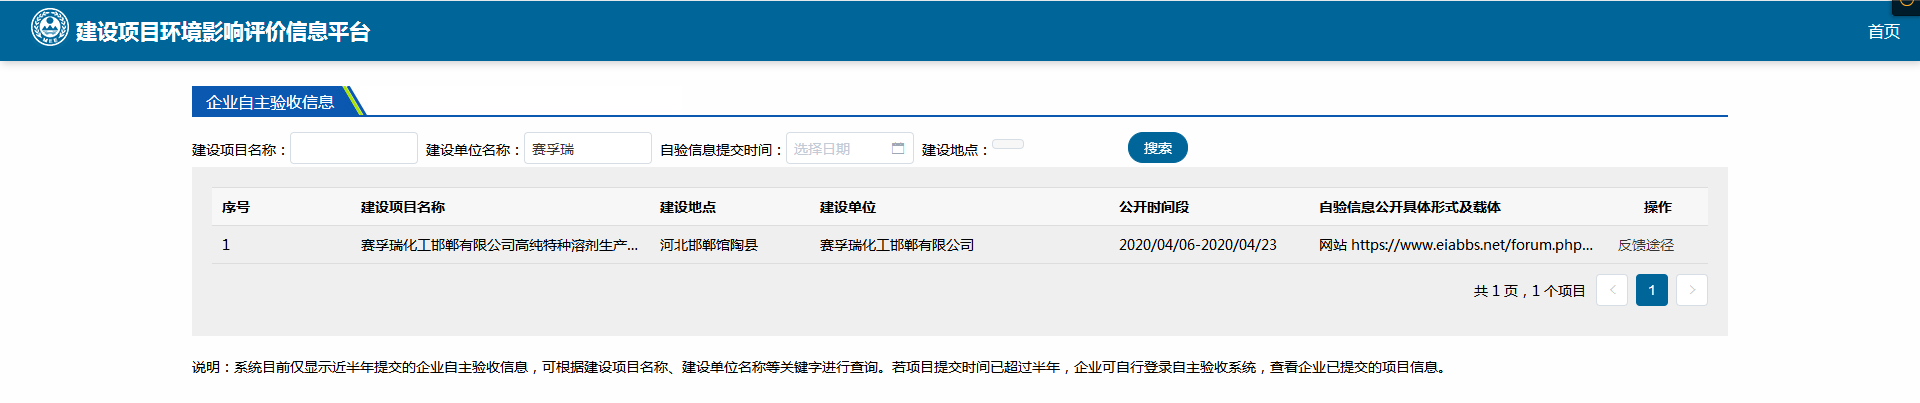Click the platform title 建设项目环境影响评价信息平台
This screenshot has width=1920, height=403.
(x=223, y=32)
